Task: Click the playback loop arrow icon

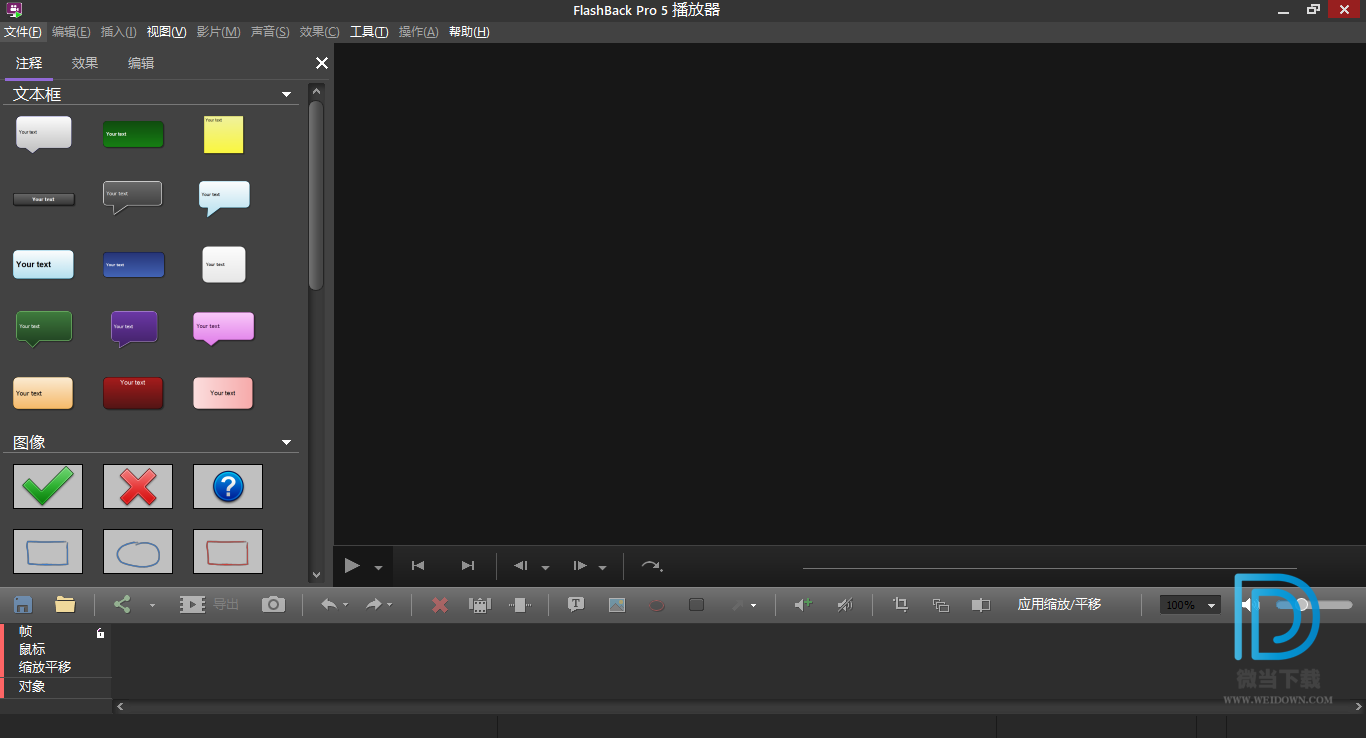Action: pos(651,566)
